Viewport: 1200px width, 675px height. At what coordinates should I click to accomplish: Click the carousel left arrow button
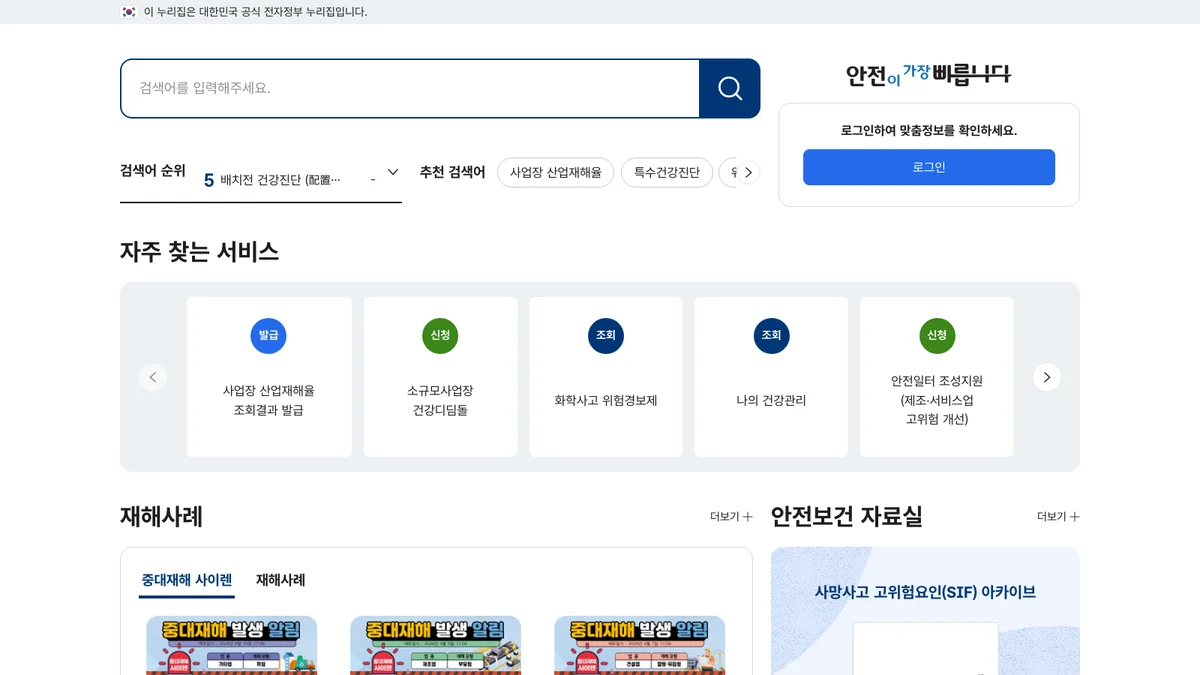153,377
